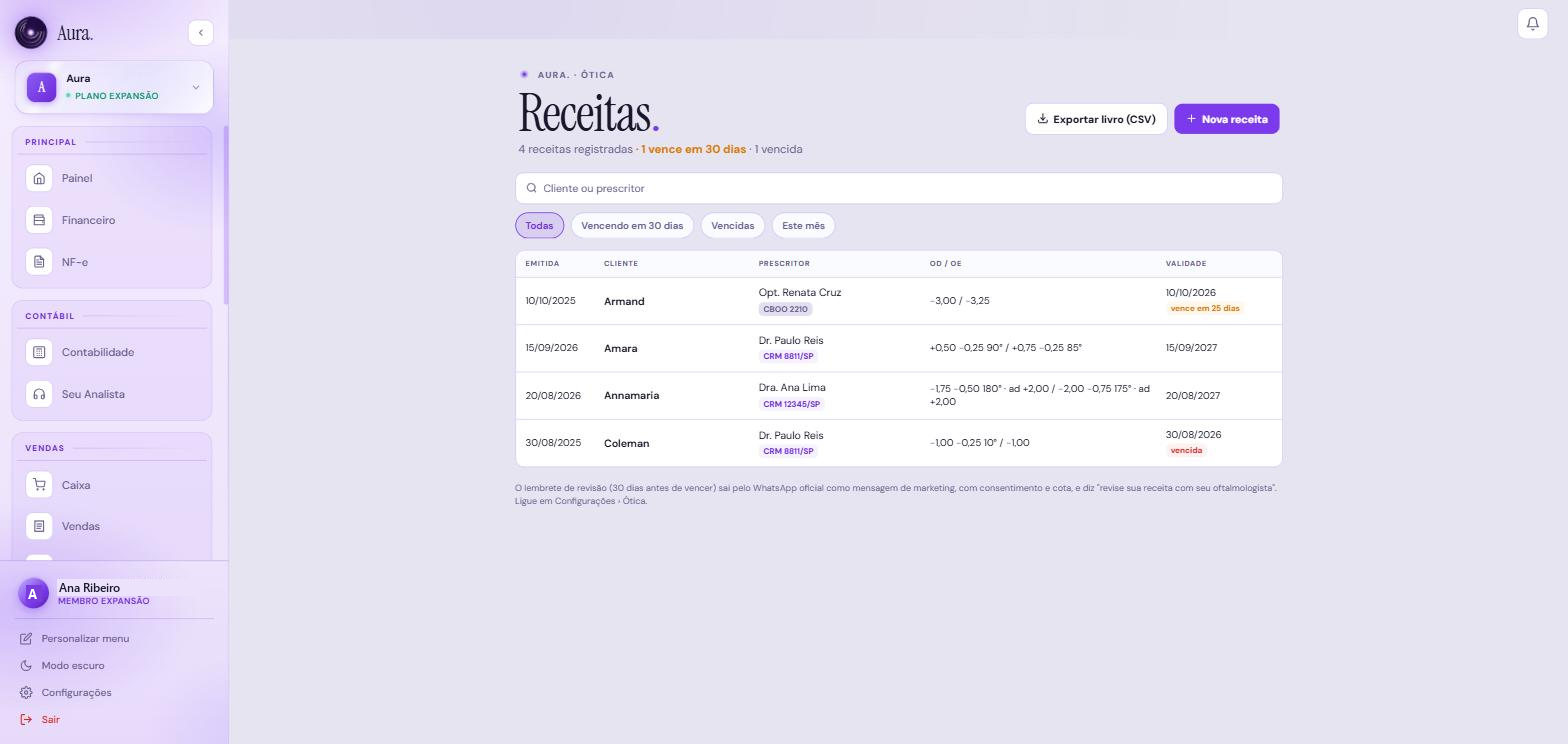Filter by Vencendo em 30 dias
This screenshot has height=744, width=1568.
(x=632, y=226)
